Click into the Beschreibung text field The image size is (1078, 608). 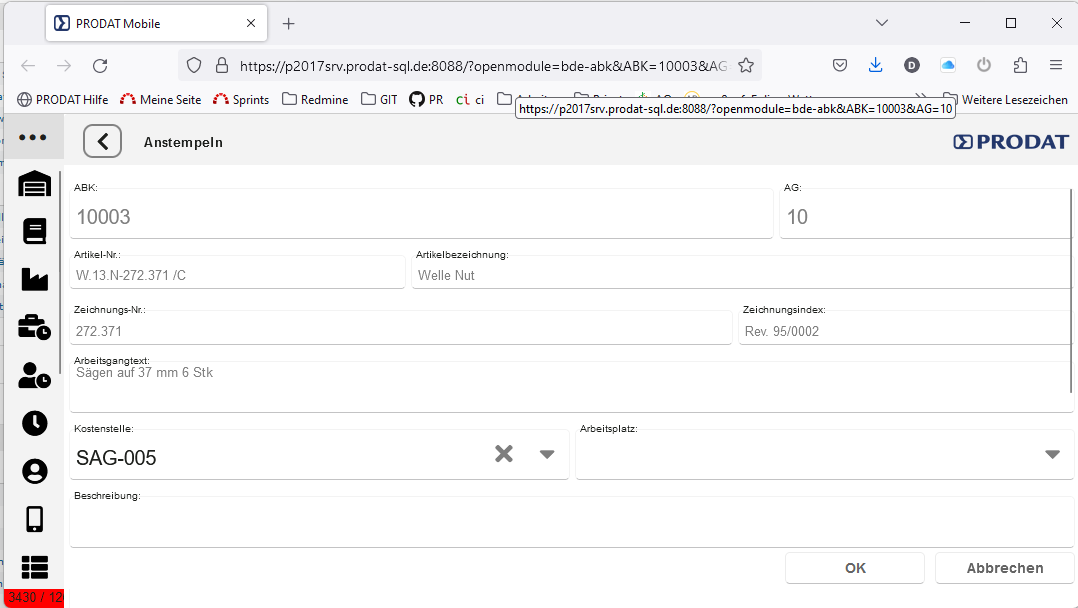570,524
